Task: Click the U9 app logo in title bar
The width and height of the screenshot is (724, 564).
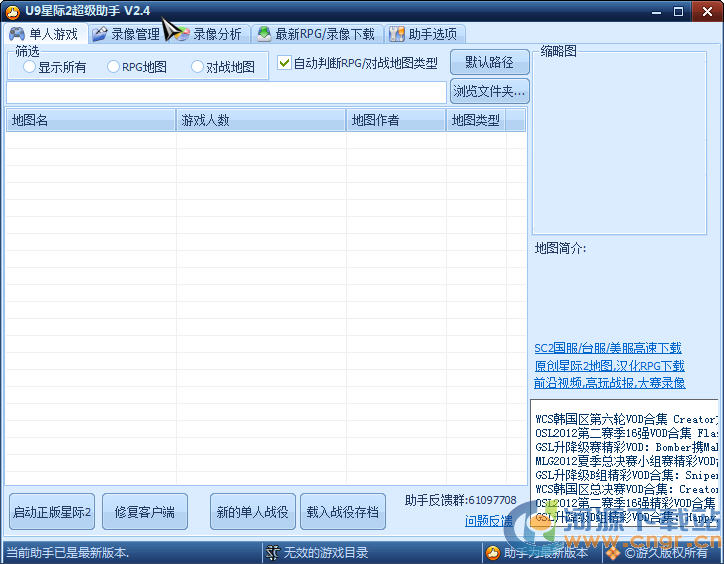Action: coord(13,11)
